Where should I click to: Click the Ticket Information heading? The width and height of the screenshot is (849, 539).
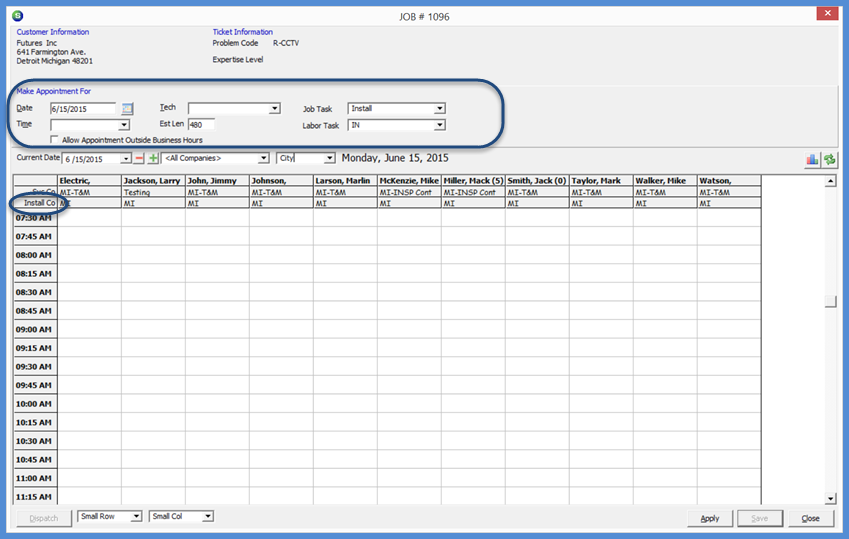(243, 32)
